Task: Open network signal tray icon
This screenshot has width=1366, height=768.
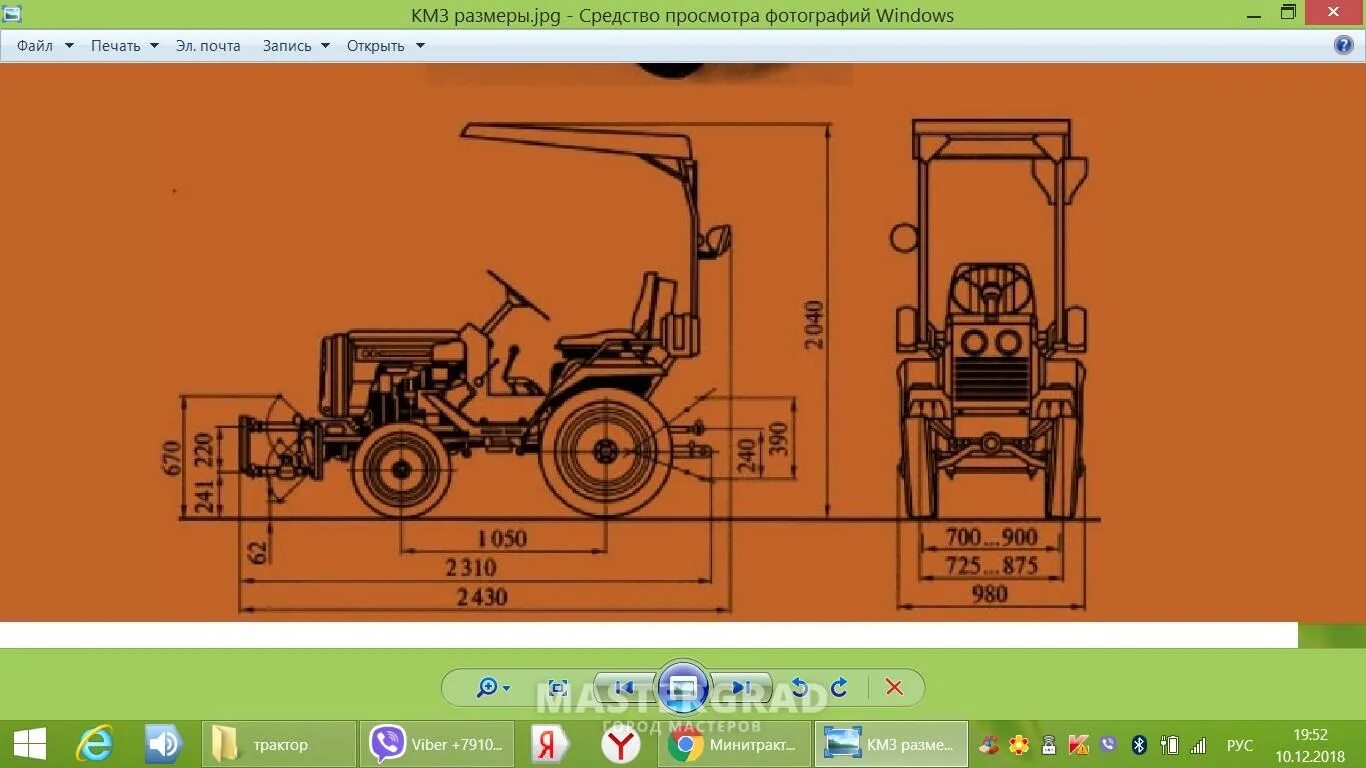Action: pos(1198,745)
